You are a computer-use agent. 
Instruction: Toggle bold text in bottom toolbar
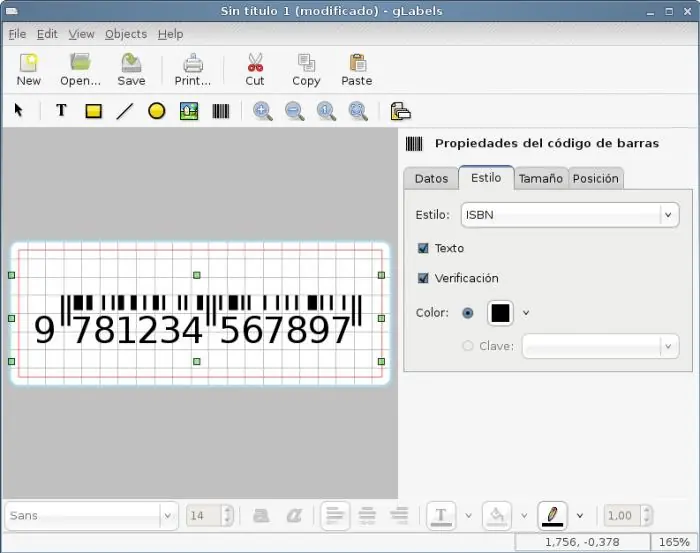(261, 516)
